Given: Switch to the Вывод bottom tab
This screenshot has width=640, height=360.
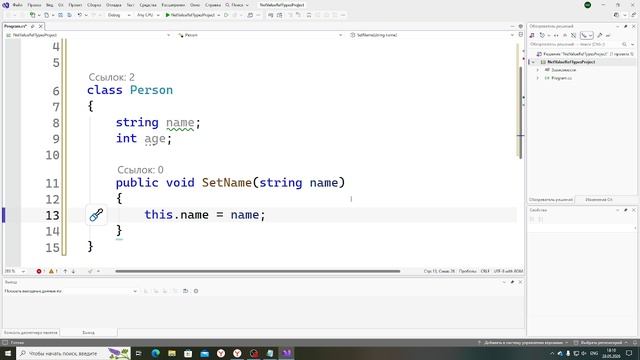Looking at the screenshot, I should 89,333.
